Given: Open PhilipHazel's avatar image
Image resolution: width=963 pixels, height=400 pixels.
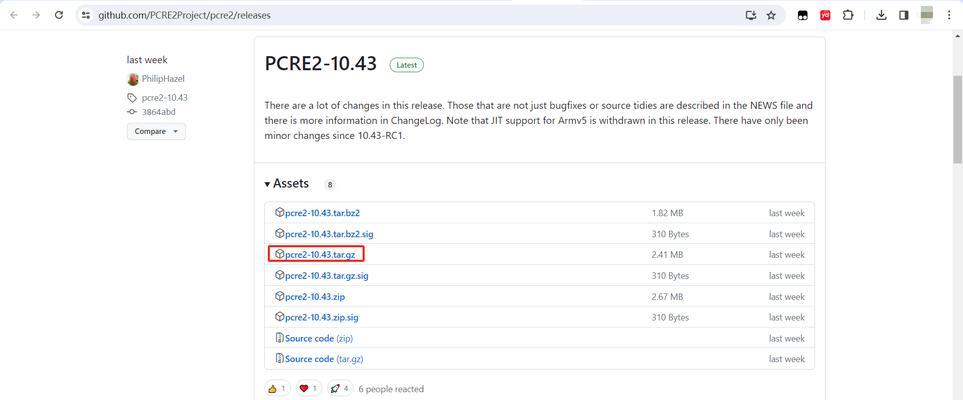Looking at the screenshot, I should click(x=133, y=79).
